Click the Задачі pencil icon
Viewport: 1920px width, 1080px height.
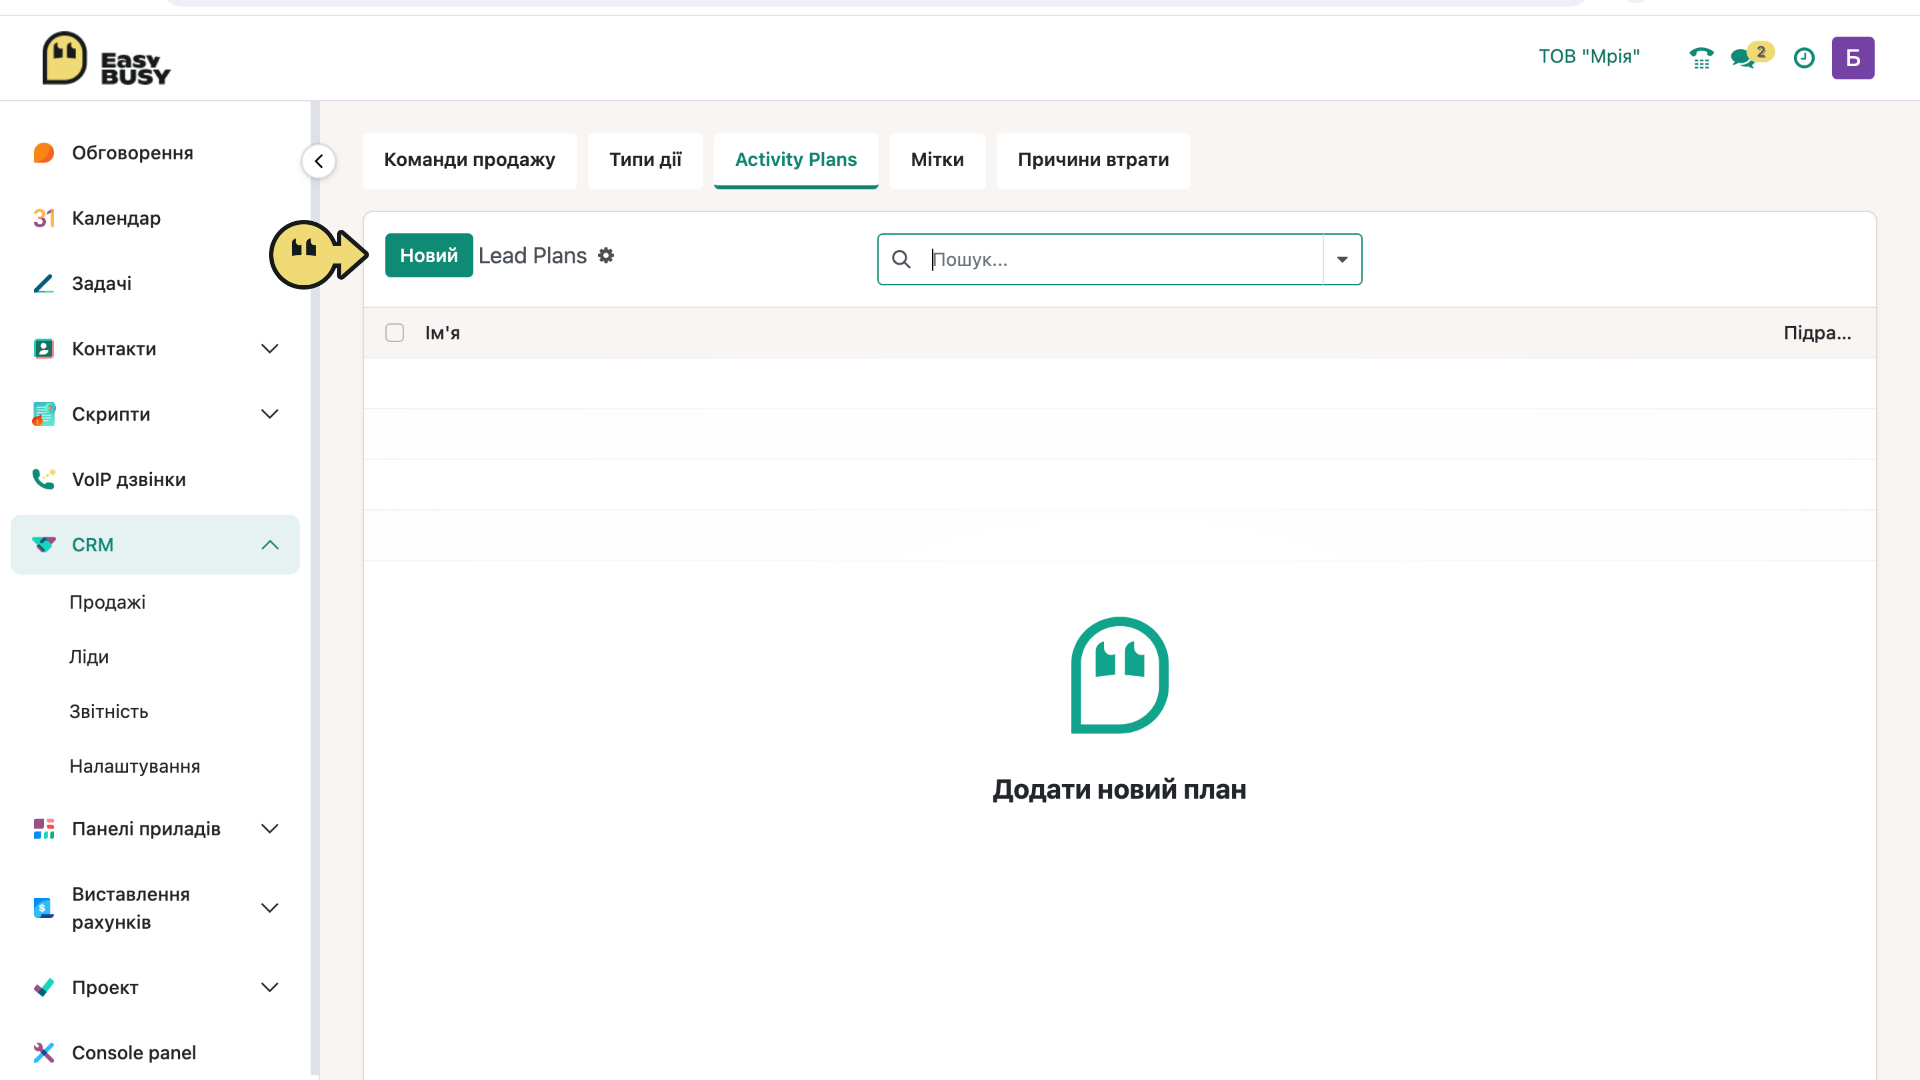tap(44, 284)
